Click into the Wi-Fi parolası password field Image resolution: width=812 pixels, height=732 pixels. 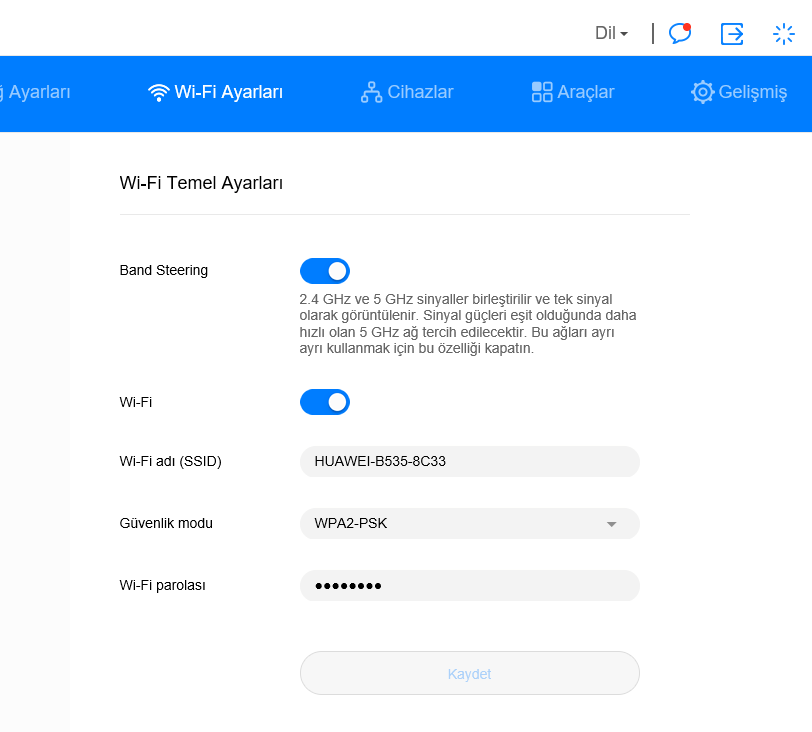[x=469, y=586]
